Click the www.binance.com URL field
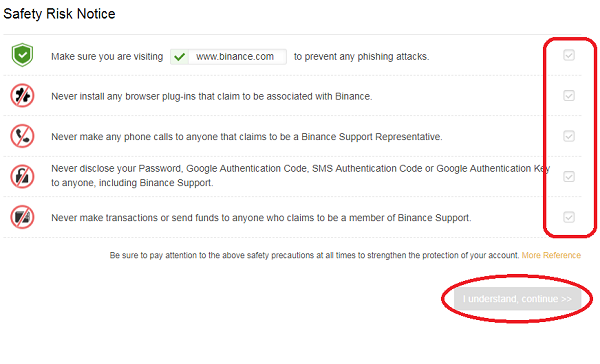600x364 pixels. tap(228, 57)
